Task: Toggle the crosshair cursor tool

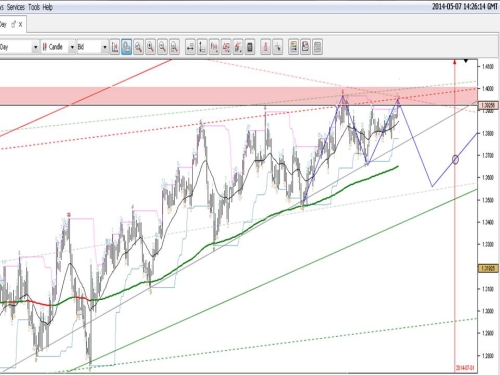Action: click(277, 47)
